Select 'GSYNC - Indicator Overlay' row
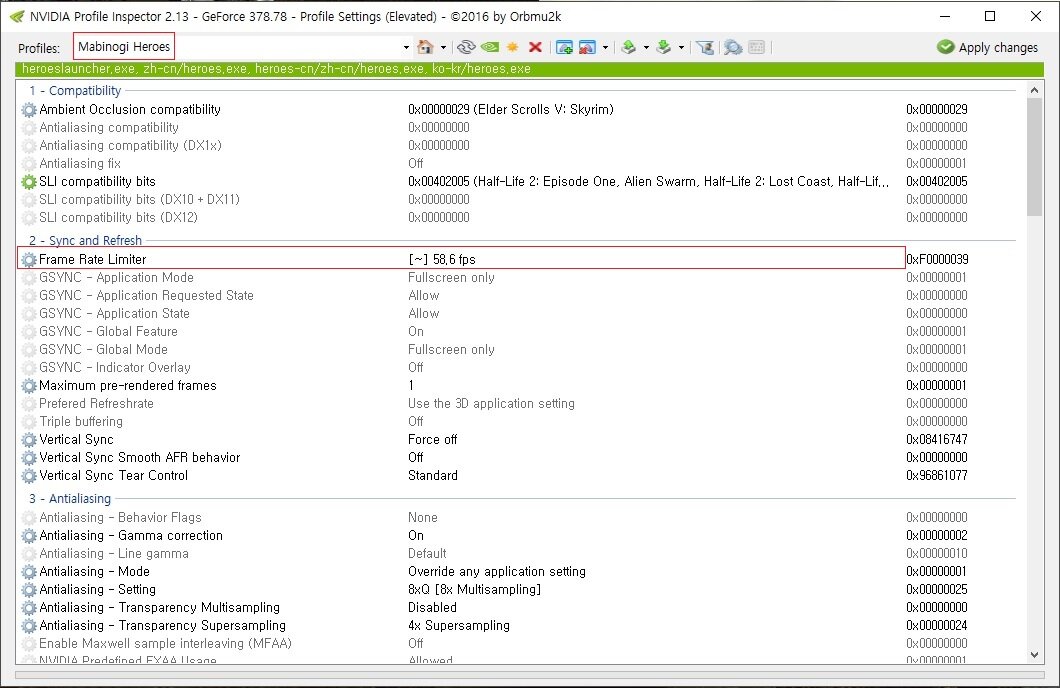The width and height of the screenshot is (1060, 688). pyautogui.click(x=519, y=368)
